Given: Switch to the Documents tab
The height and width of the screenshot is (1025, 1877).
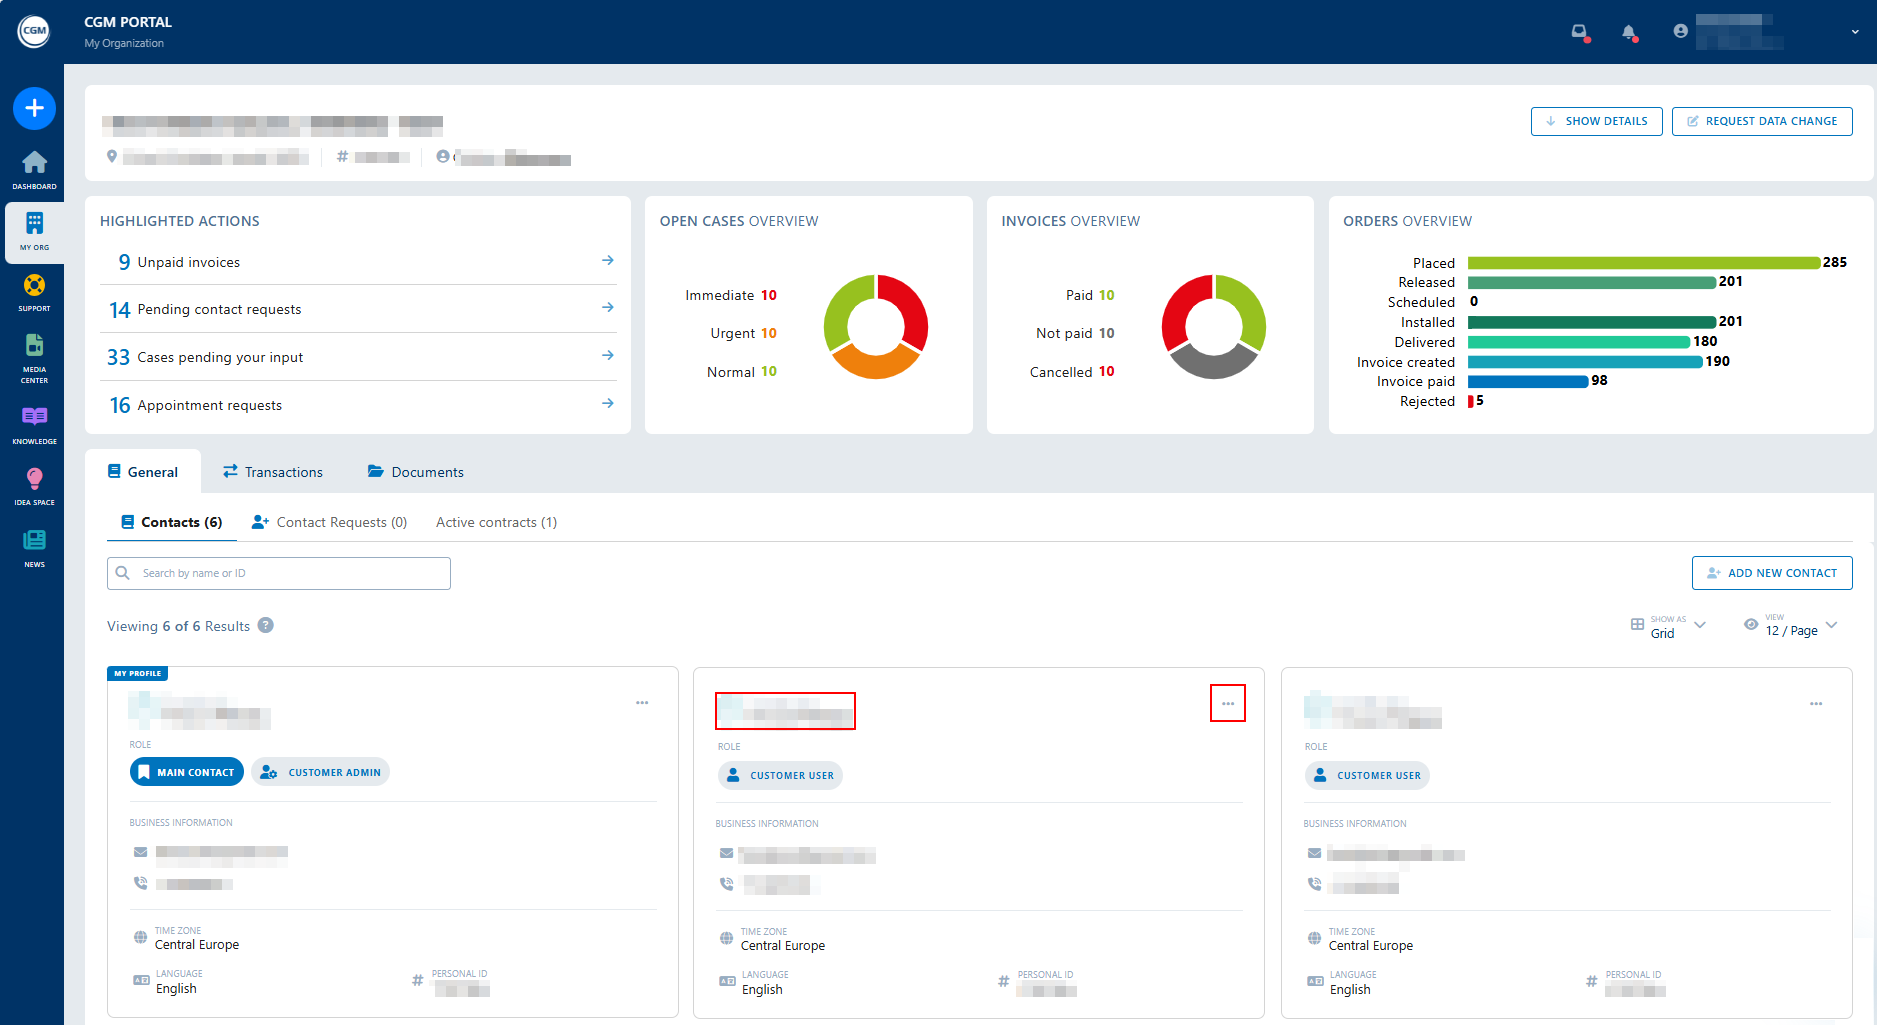Looking at the screenshot, I should pos(416,472).
